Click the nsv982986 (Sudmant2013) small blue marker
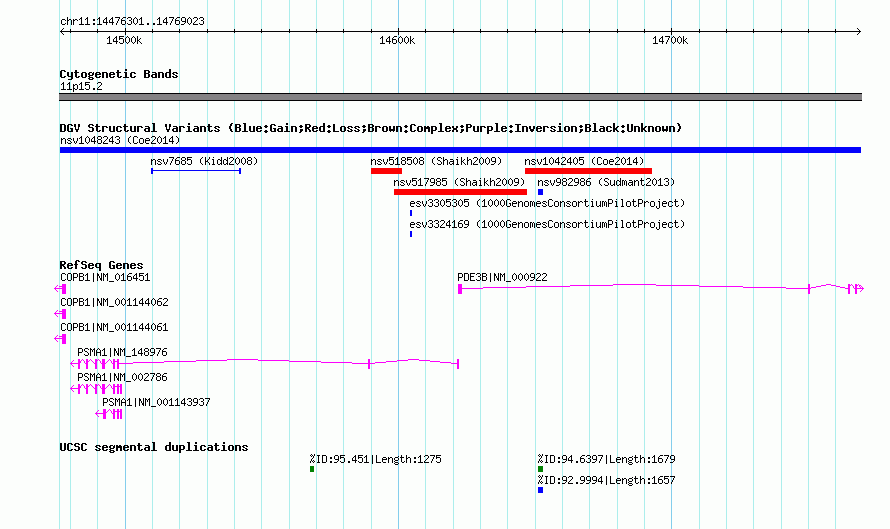Image resolution: width=890 pixels, height=529 pixels. click(x=540, y=192)
